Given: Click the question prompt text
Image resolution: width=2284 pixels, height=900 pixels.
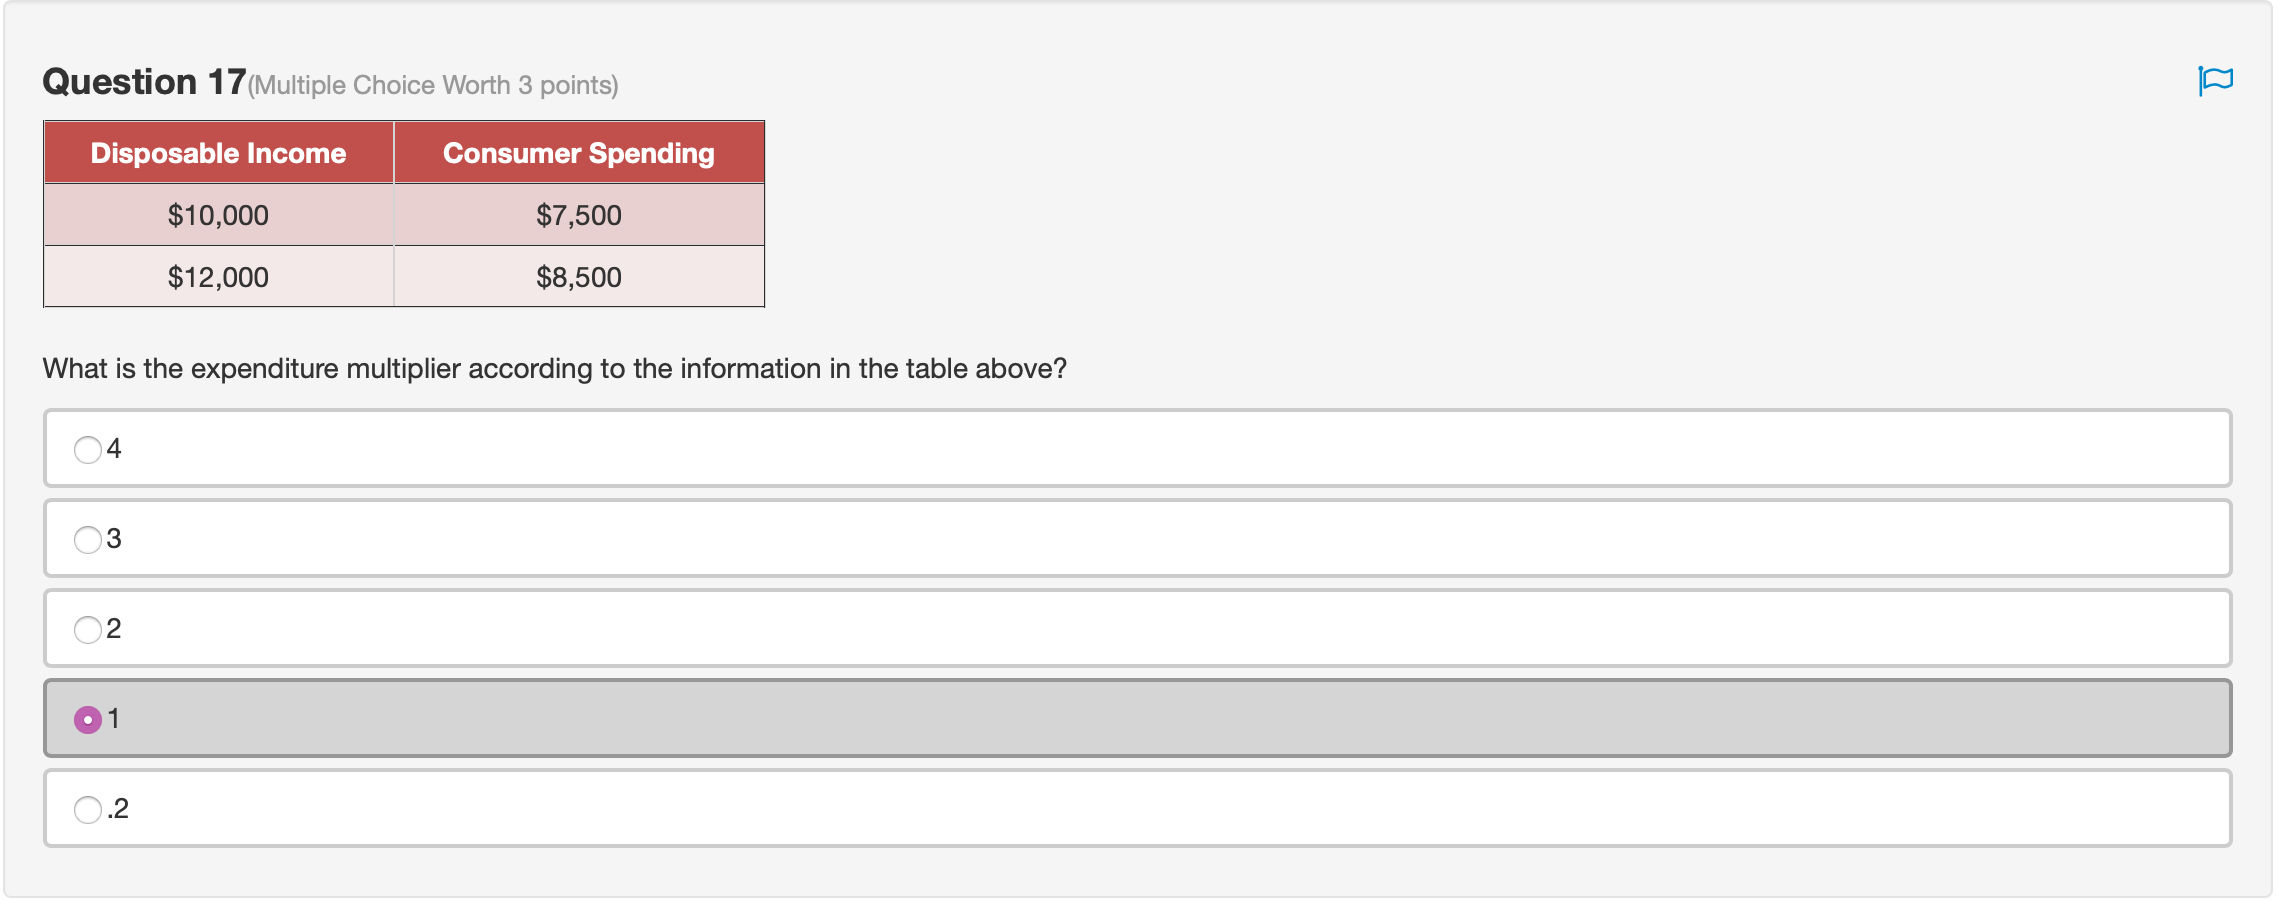Looking at the screenshot, I should click(x=554, y=368).
